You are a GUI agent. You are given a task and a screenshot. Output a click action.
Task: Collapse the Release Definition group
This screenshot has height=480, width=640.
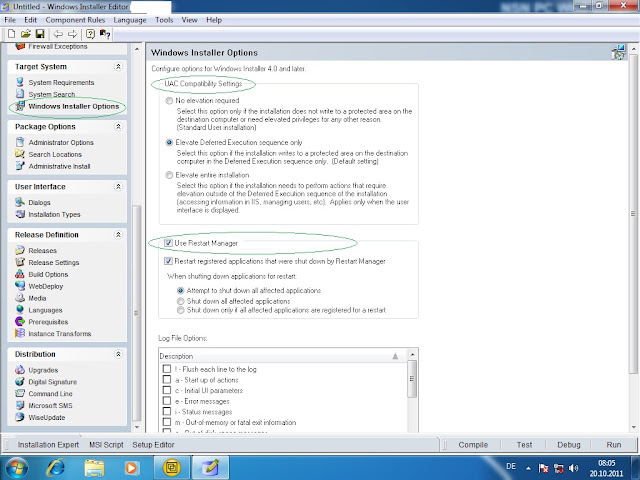coord(118,235)
